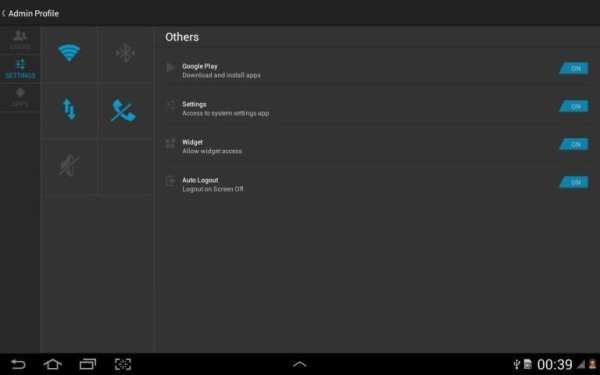
Task: Click the 'Widget' label
Action: point(192,142)
